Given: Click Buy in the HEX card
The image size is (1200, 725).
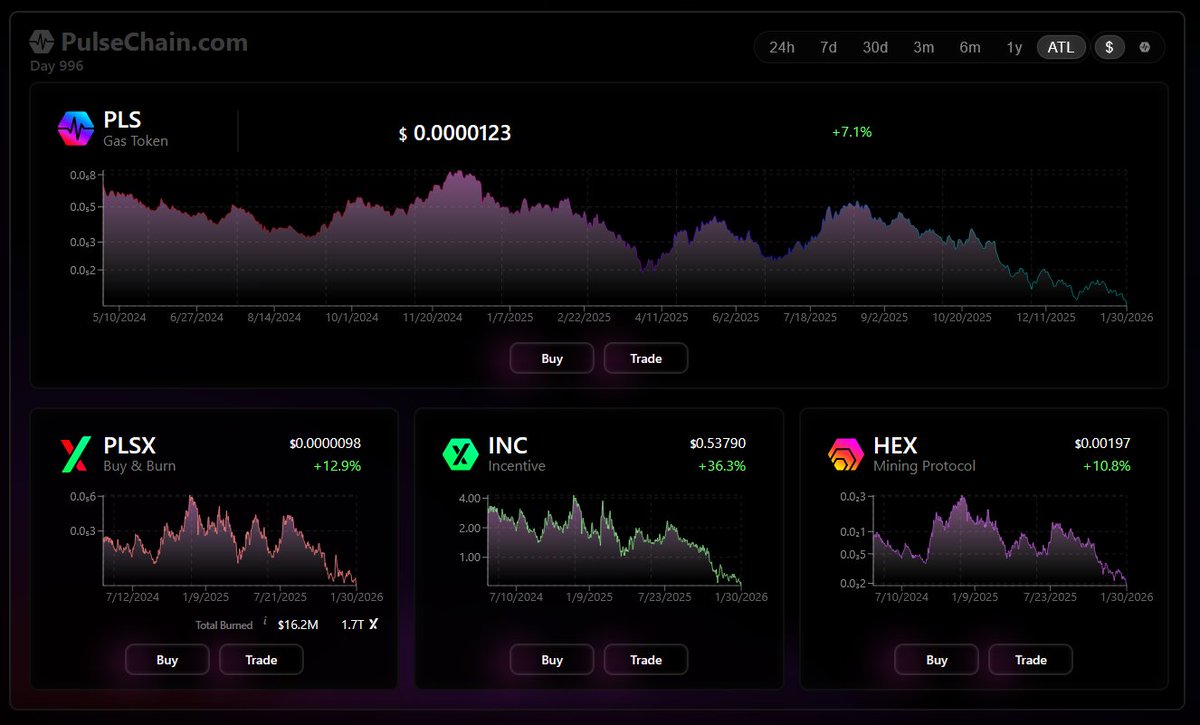Looking at the screenshot, I should (937, 659).
